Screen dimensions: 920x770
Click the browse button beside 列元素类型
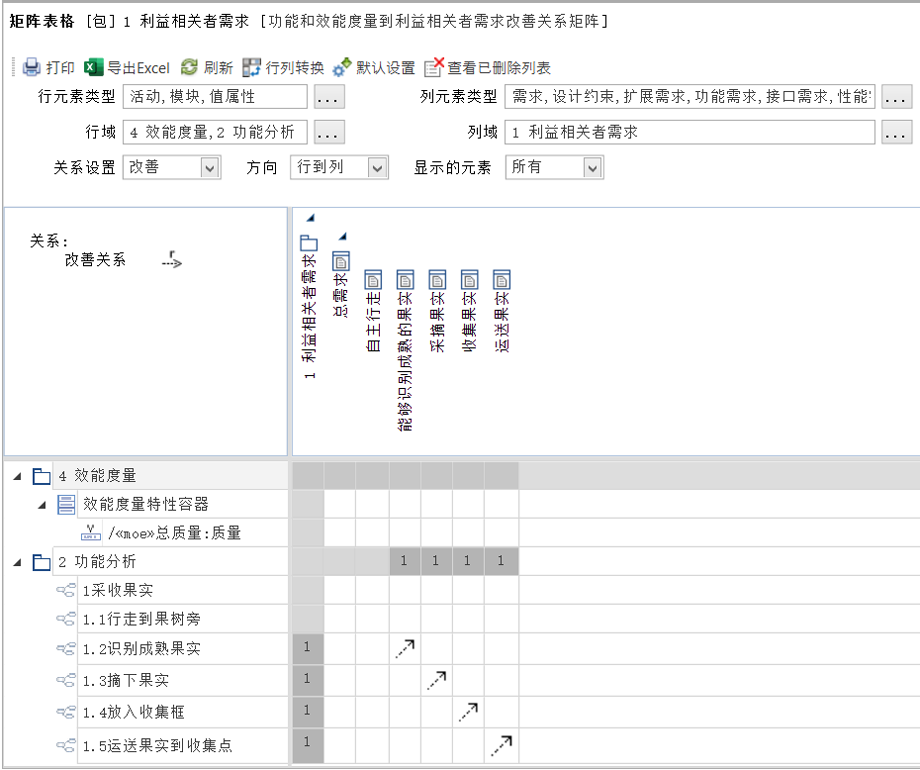[x=897, y=97]
